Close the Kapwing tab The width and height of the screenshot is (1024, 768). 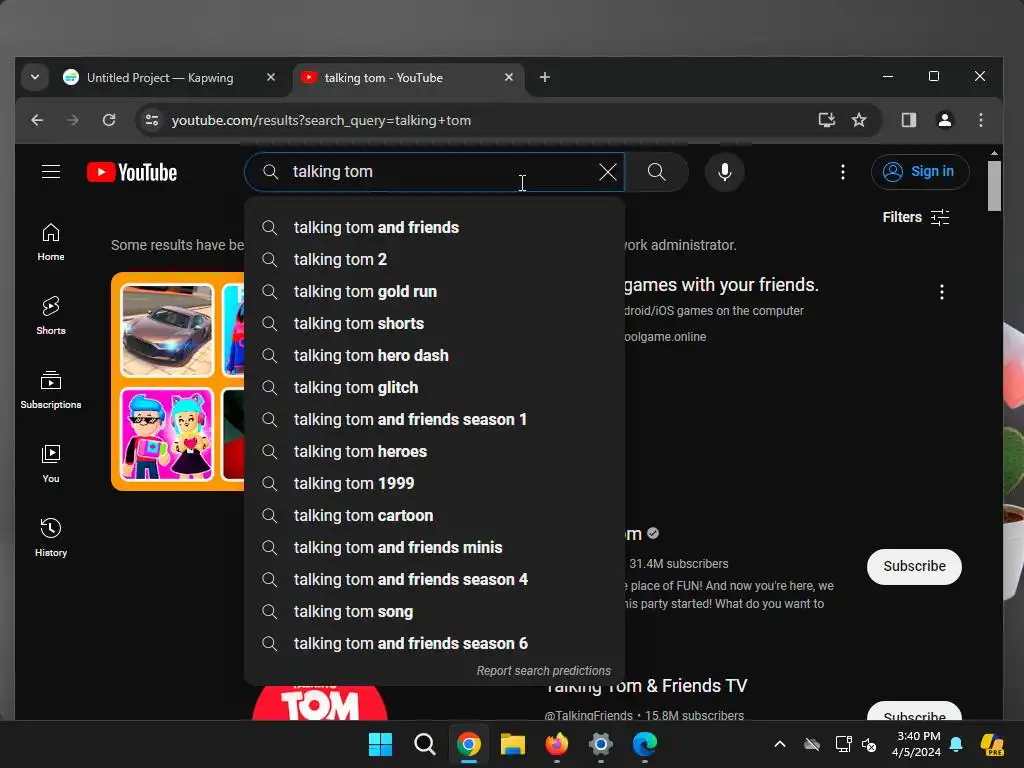click(271, 78)
